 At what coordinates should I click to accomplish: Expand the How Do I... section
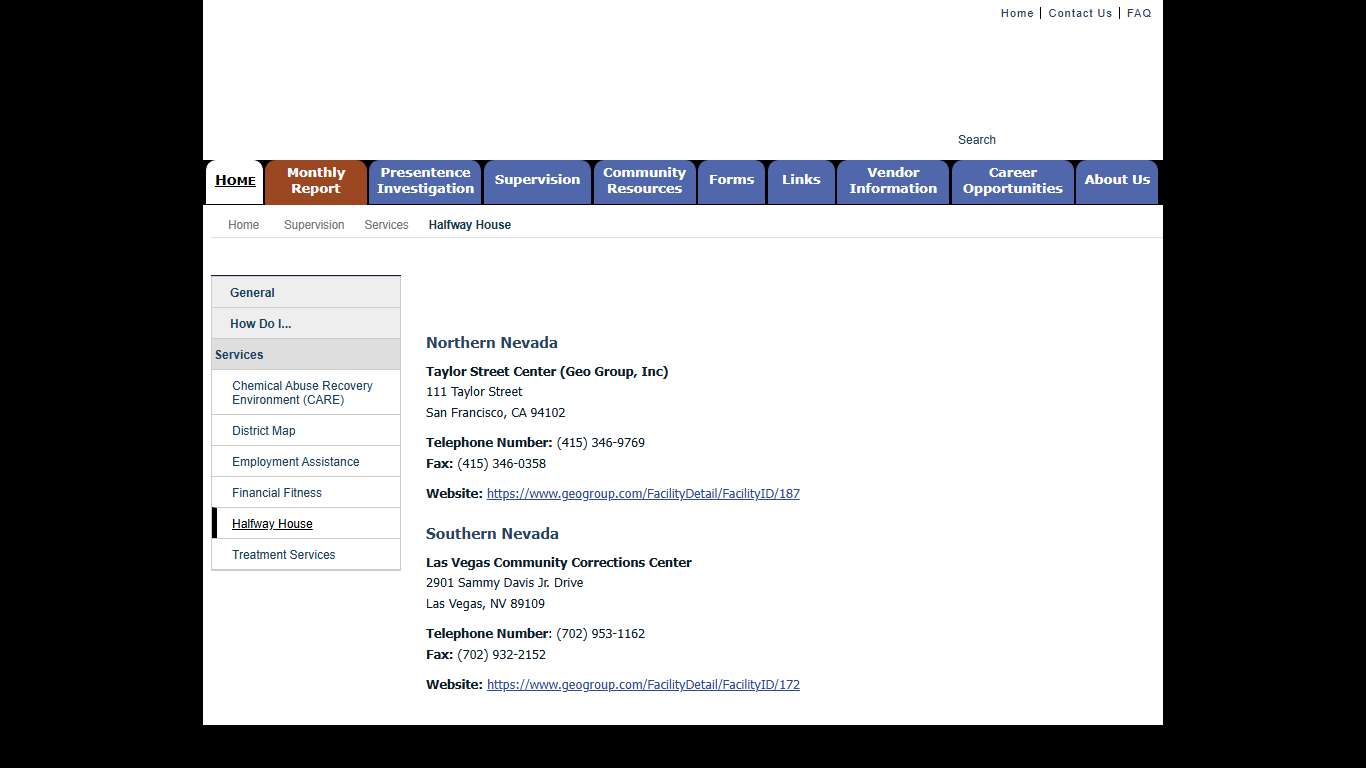click(x=260, y=324)
